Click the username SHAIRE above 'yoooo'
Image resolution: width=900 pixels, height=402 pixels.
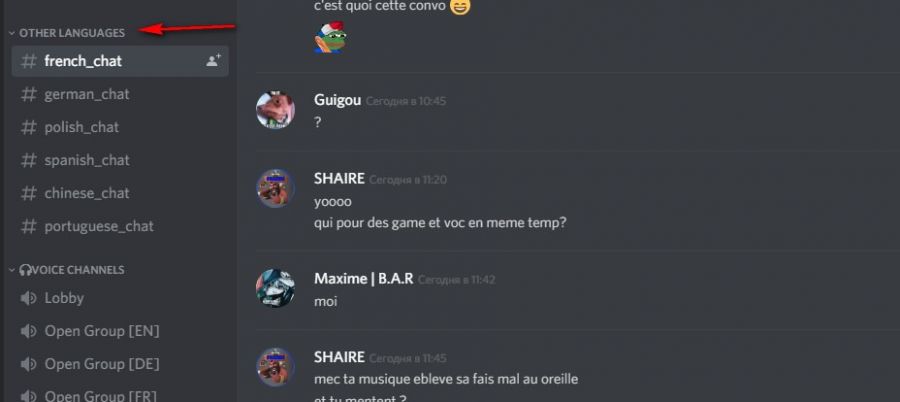[339, 179]
